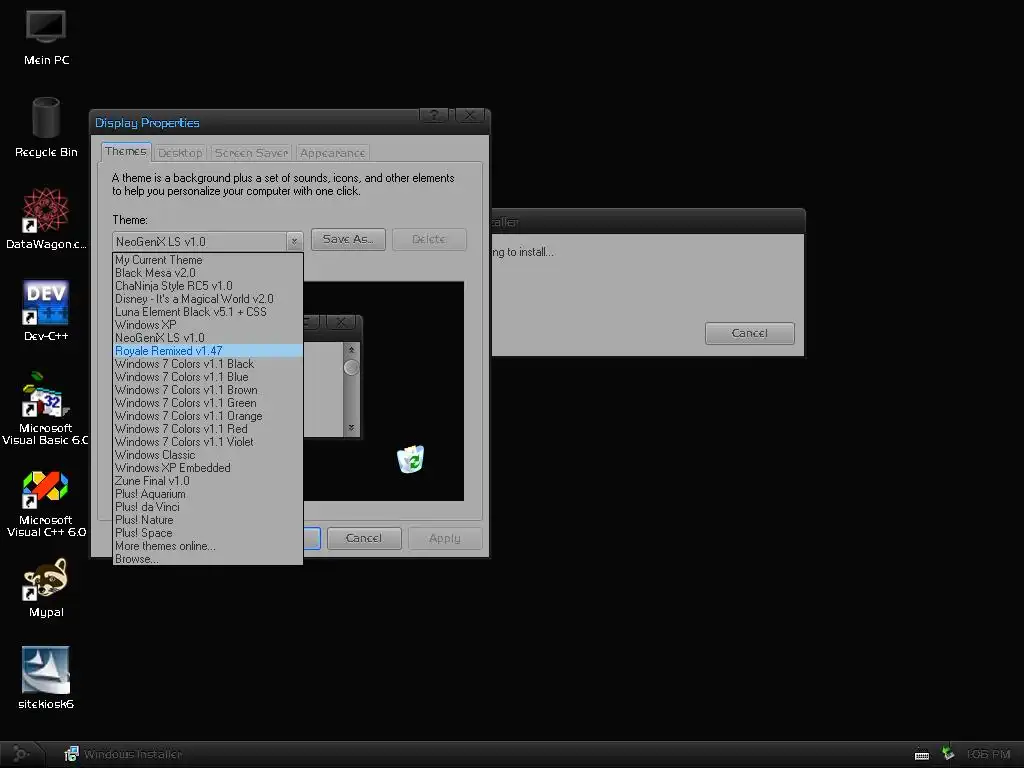1024x768 pixels.
Task: Click Cancel in Display Properties
Action: (364, 538)
